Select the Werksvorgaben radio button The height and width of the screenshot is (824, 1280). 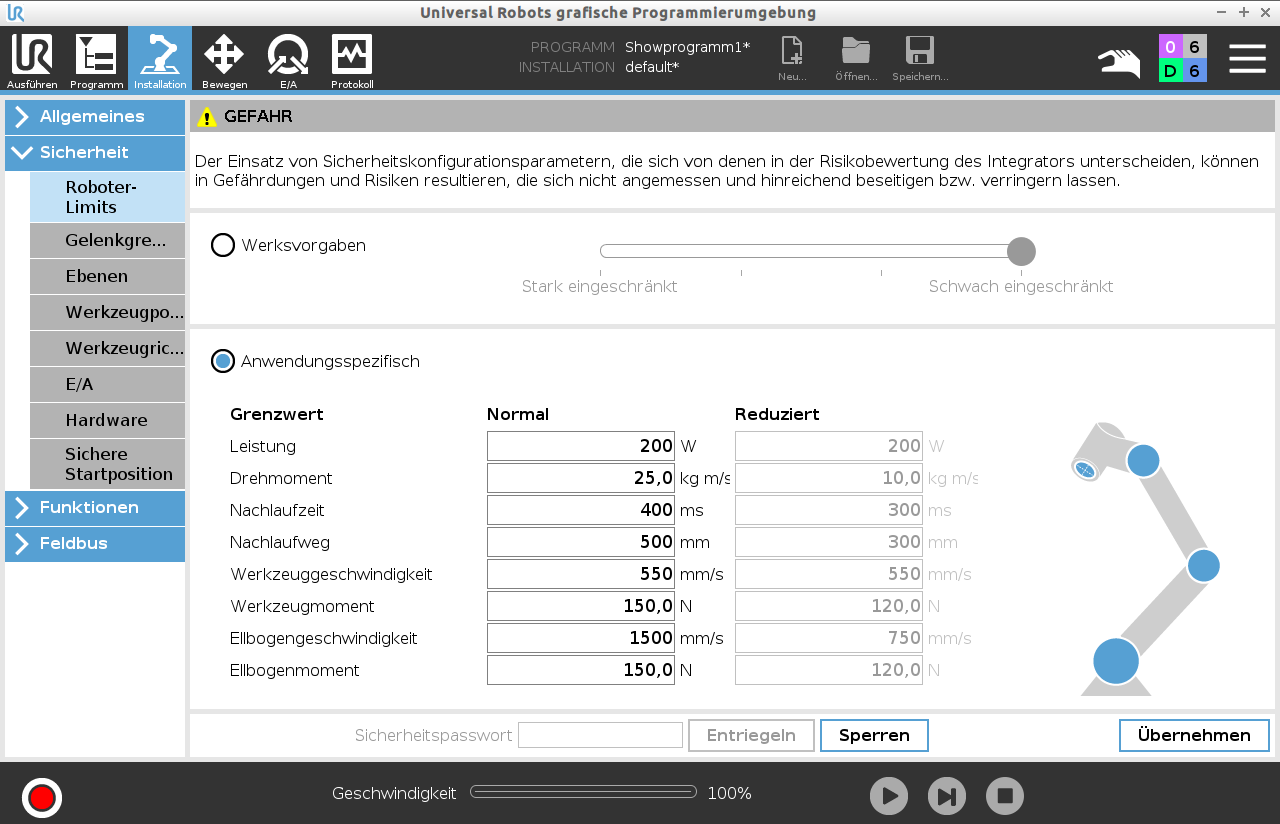(x=221, y=243)
